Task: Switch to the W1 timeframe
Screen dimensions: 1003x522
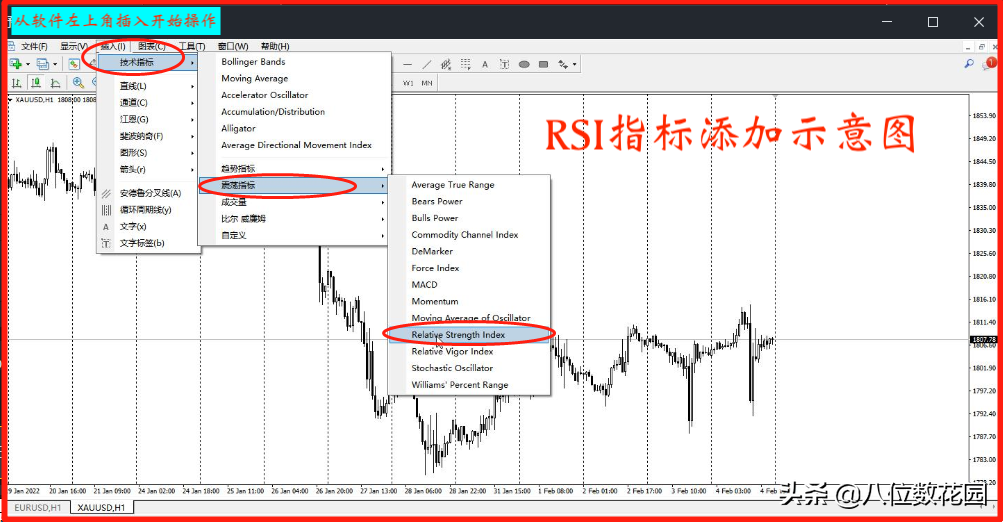Action: [x=408, y=83]
